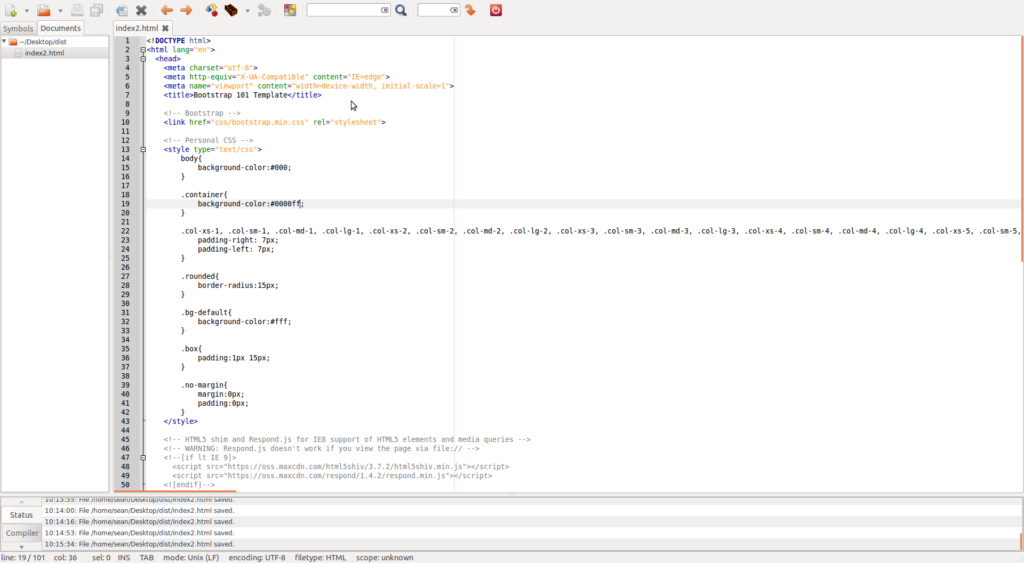Screen dimensions: 1024x563
Task: Click the 'scope: unknown' status entry
Action: click(385, 558)
